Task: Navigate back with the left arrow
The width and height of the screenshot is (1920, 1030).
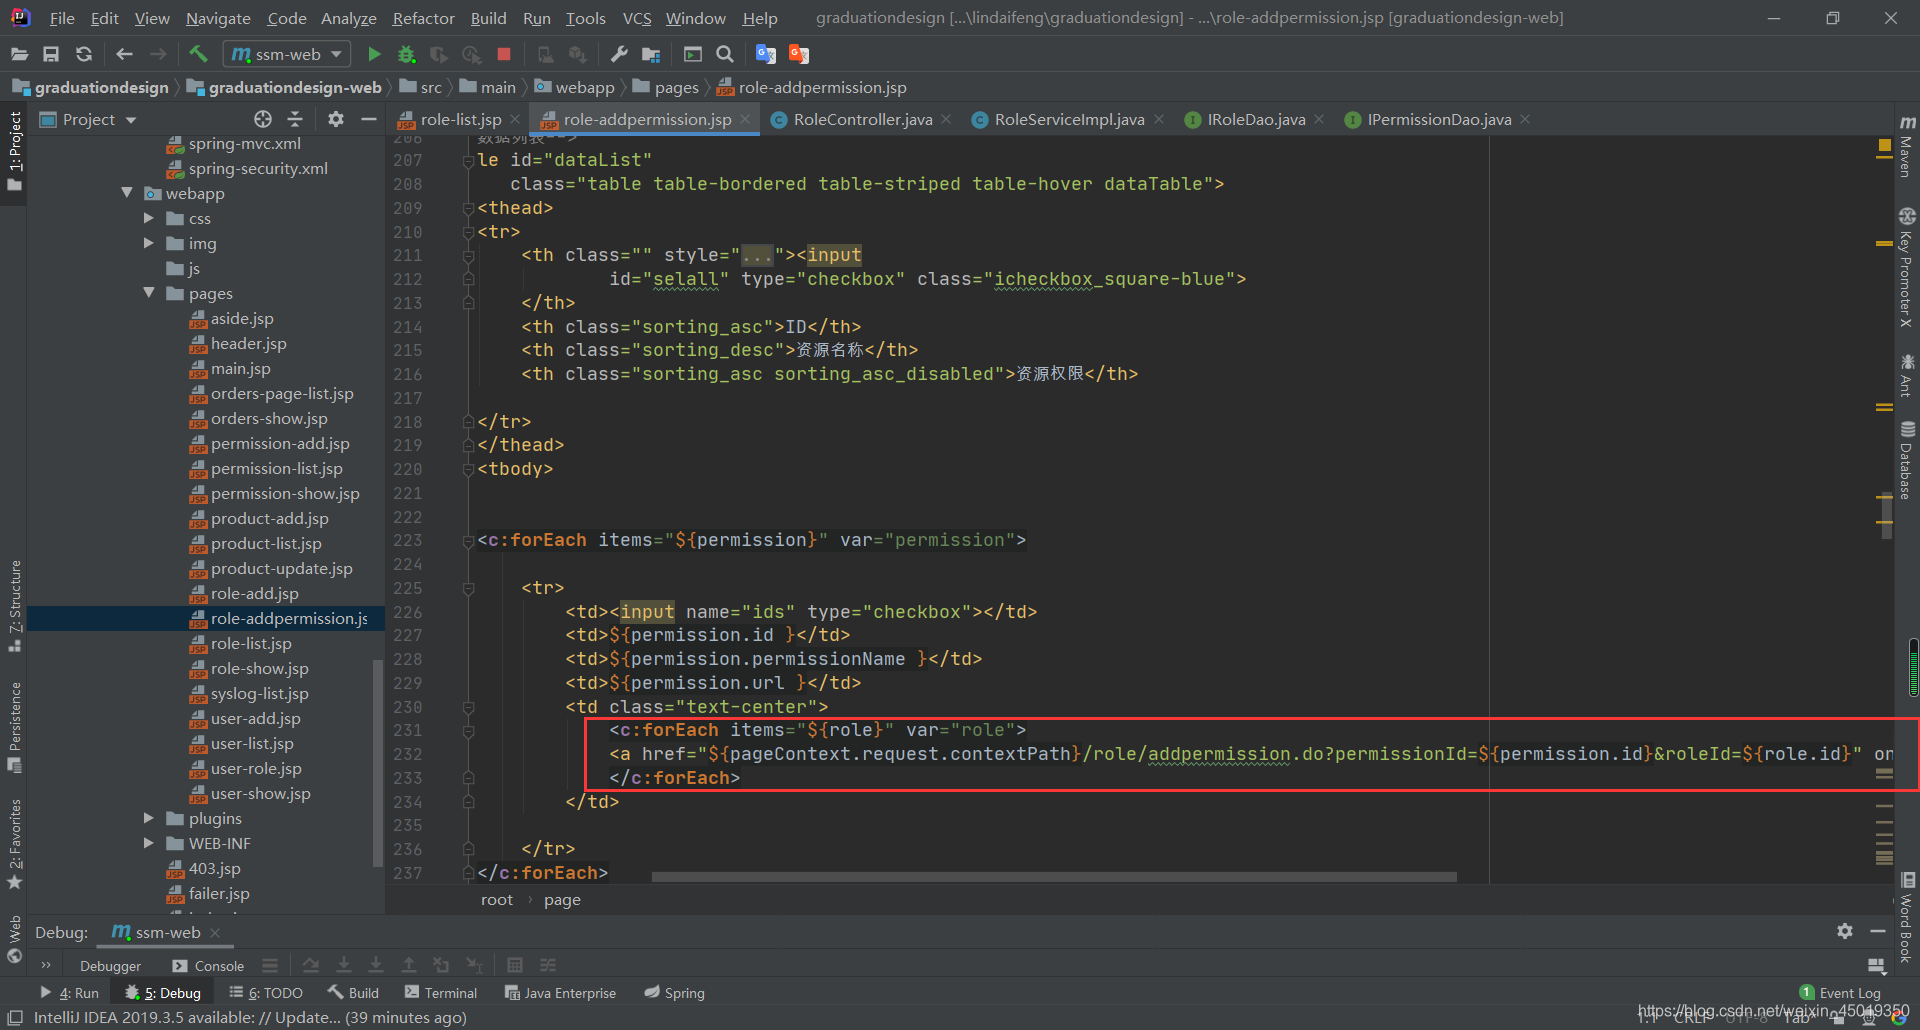Action: pos(124,54)
